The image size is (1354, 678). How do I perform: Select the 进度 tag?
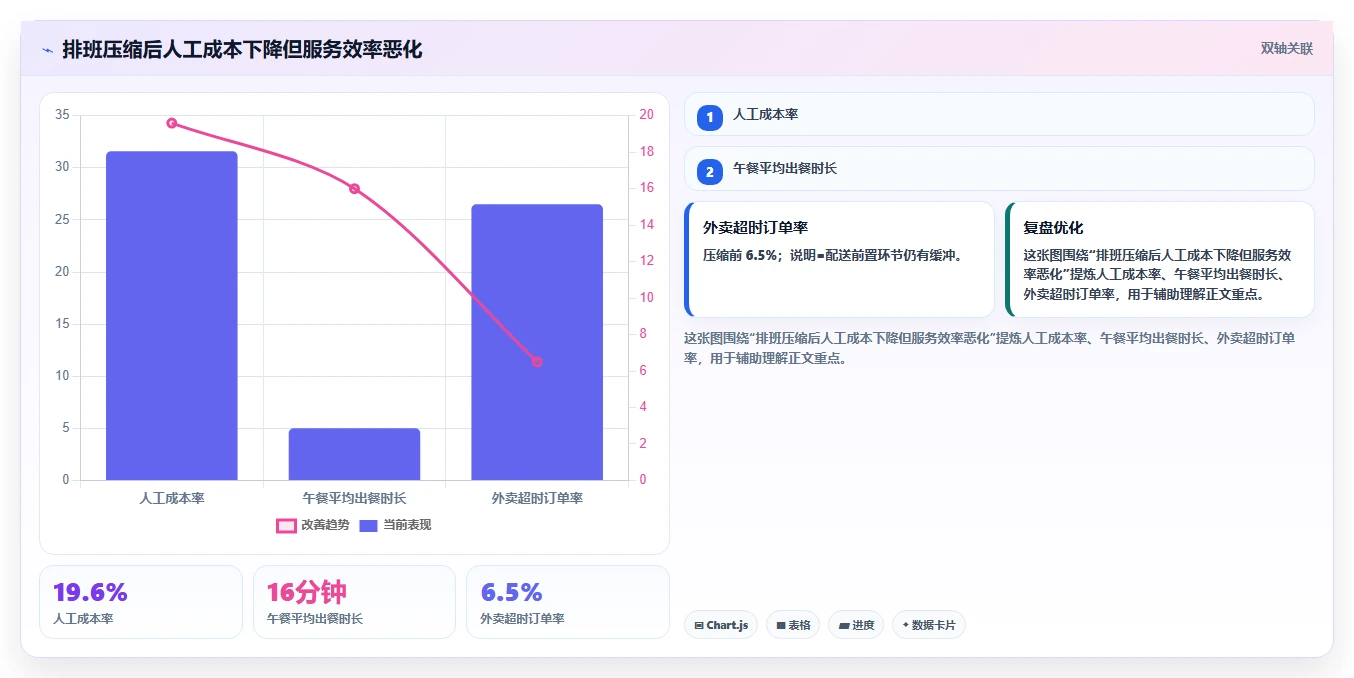pyautogui.click(x=857, y=625)
